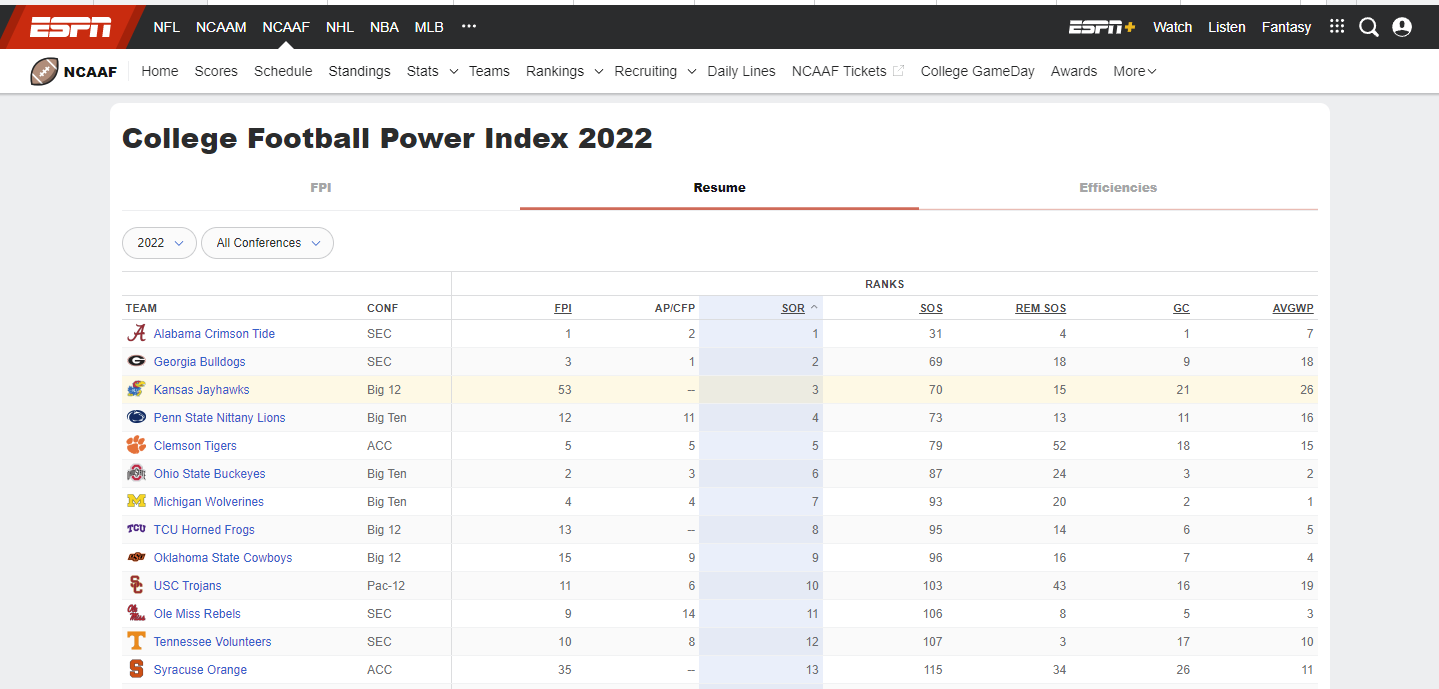Sort by the SOS column header

[931, 308]
